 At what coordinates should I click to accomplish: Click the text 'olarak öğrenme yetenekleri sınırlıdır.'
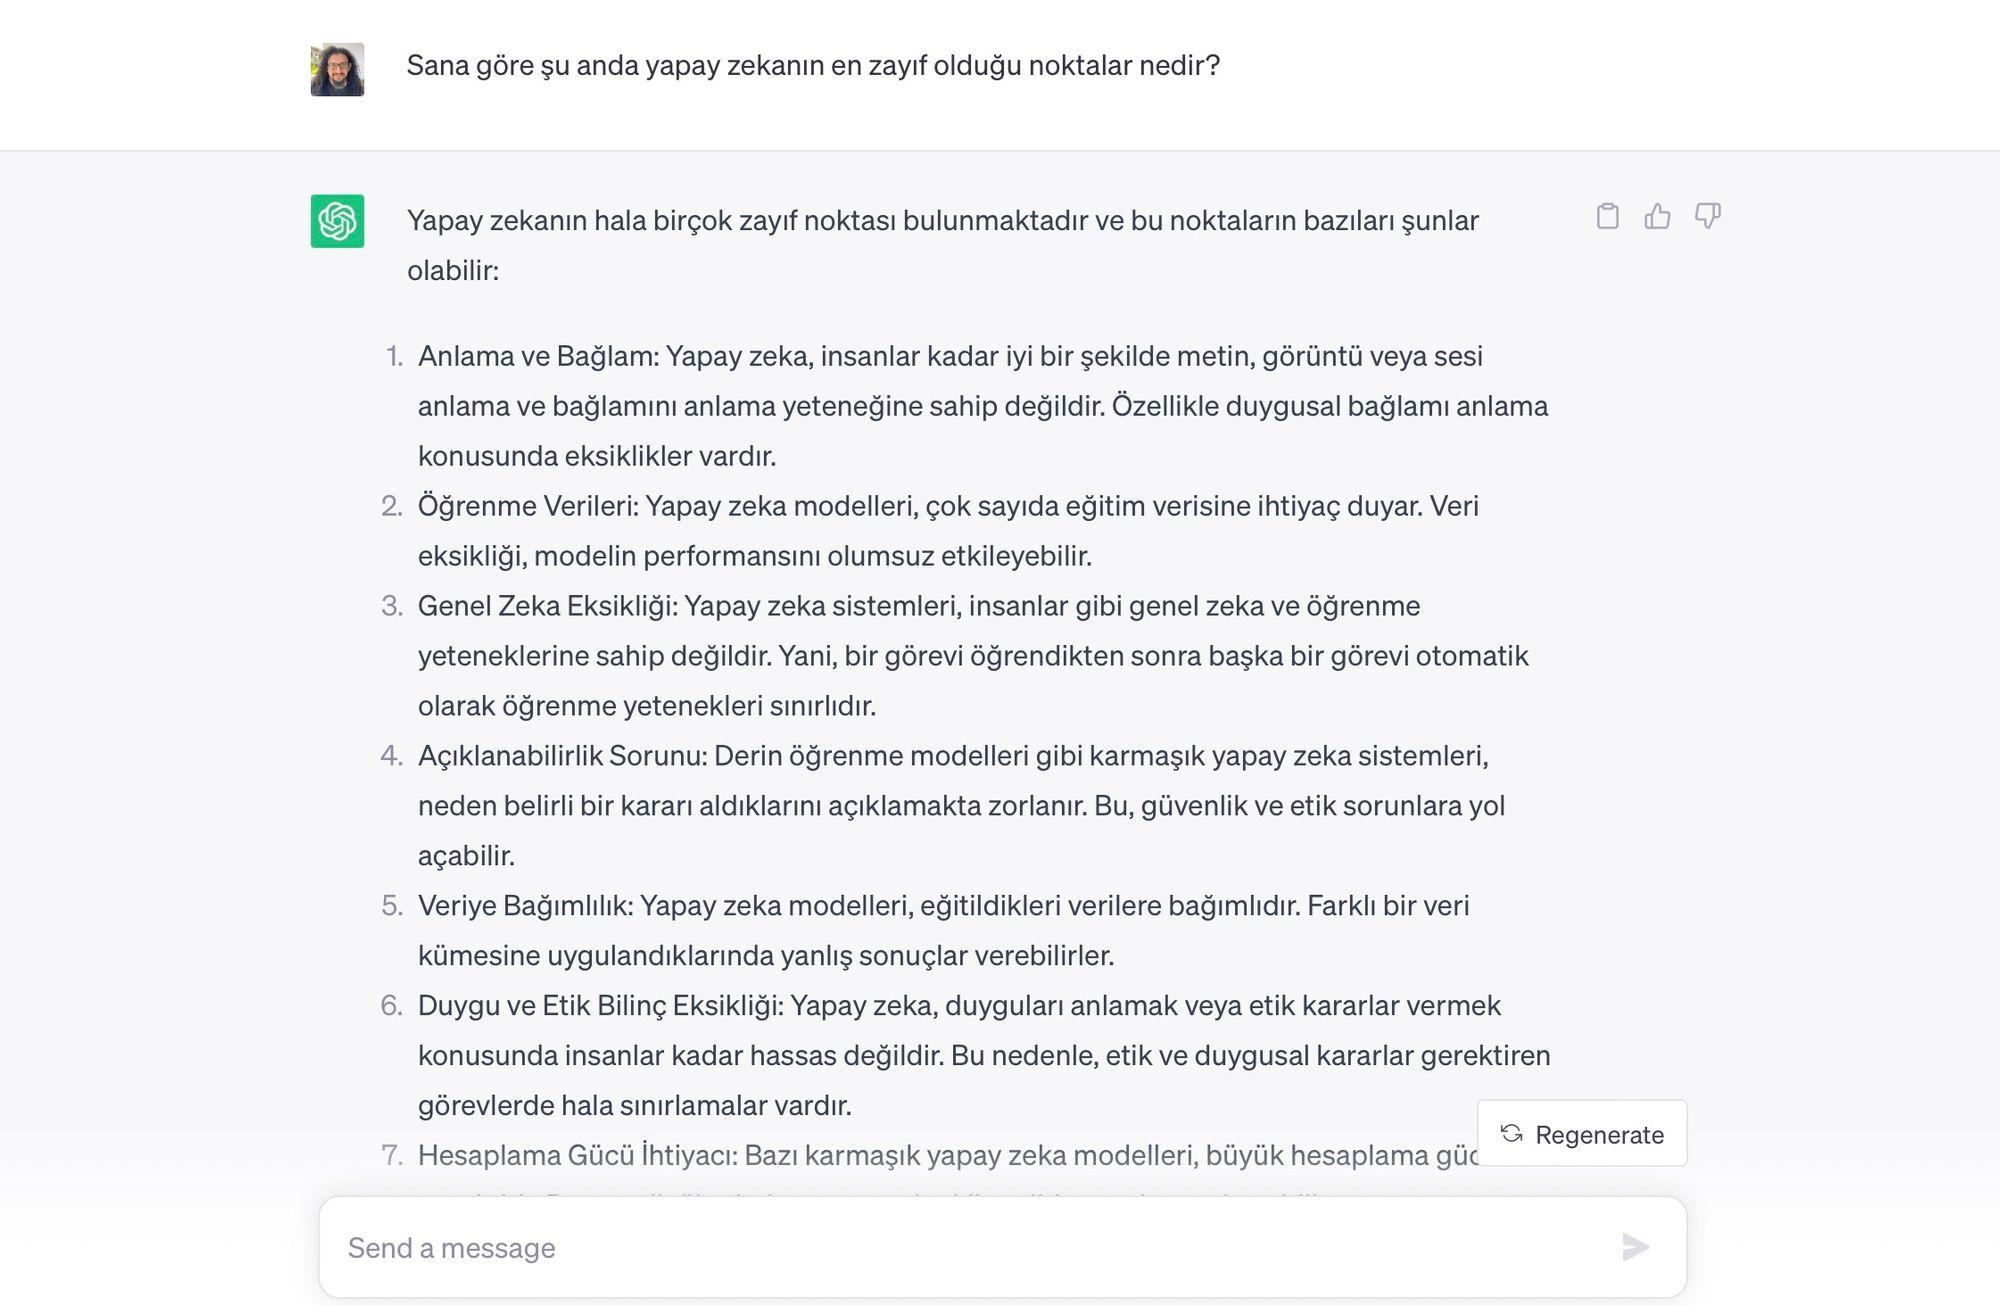pyautogui.click(x=647, y=706)
